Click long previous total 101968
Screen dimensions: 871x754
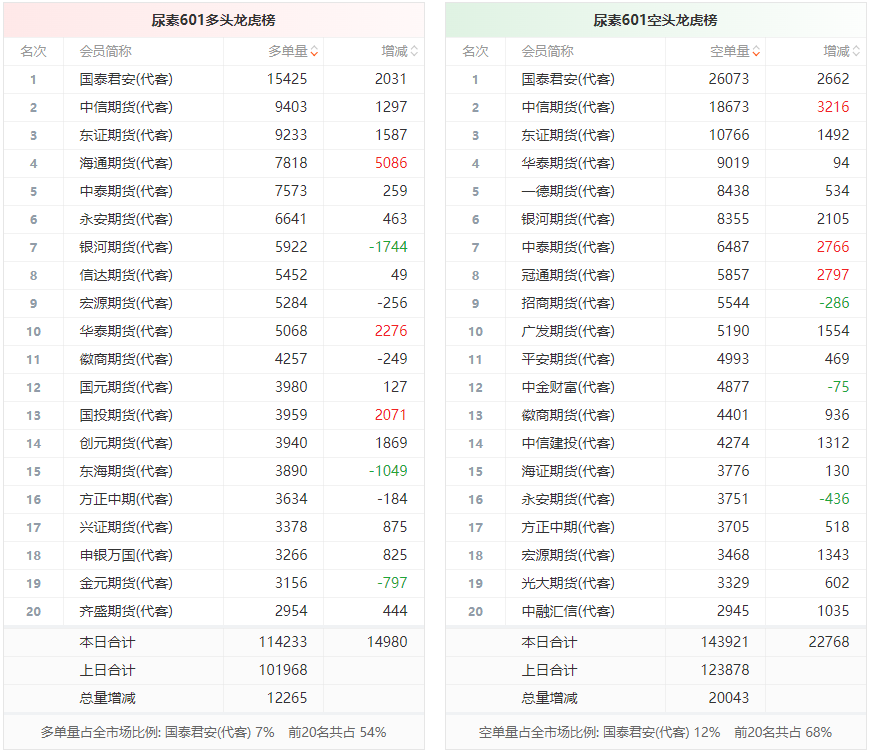tap(283, 671)
